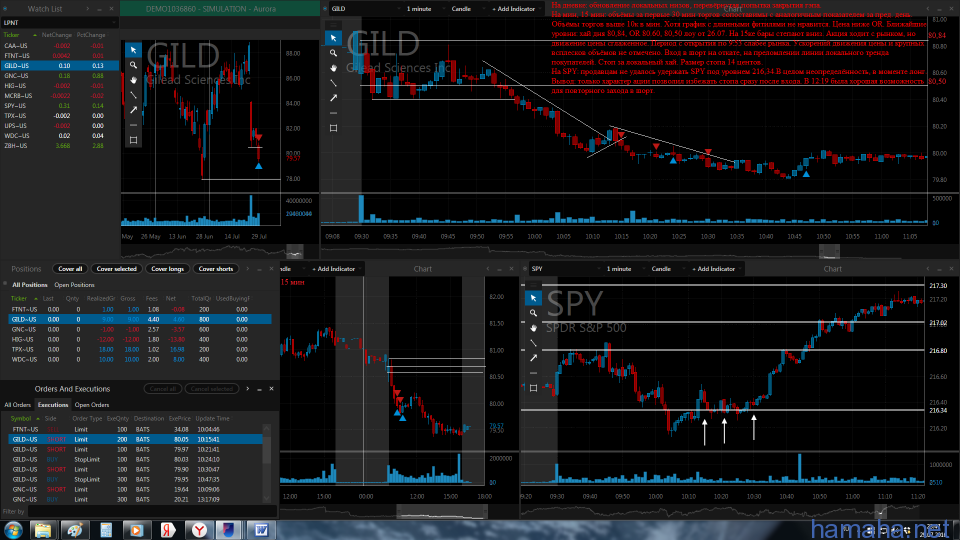Image resolution: width=960 pixels, height=540 pixels.
Task: Open Microsoft Word from taskbar
Action: pyautogui.click(x=261, y=530)
